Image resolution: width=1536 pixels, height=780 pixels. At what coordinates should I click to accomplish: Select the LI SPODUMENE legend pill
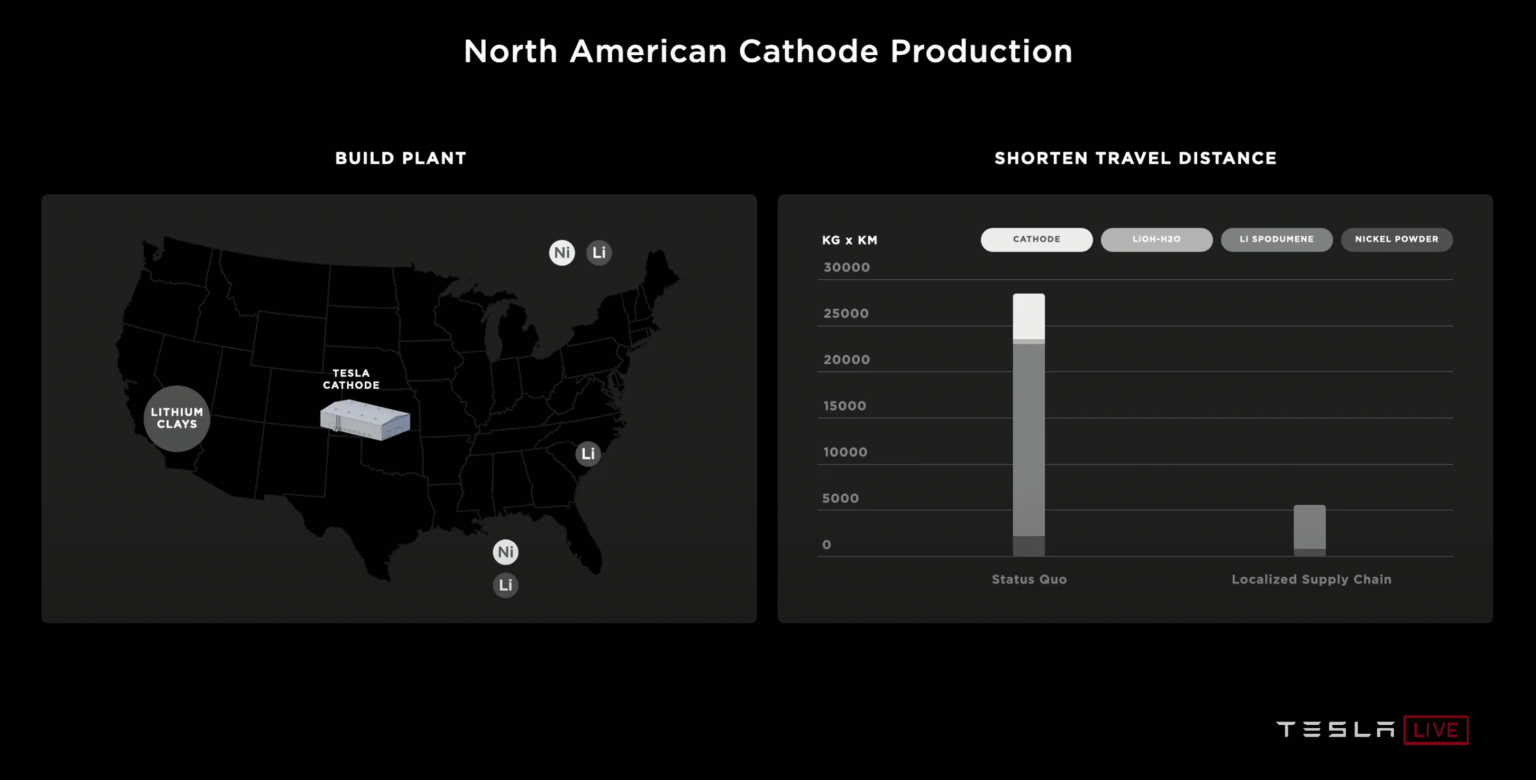click(x=1277, y=240)
